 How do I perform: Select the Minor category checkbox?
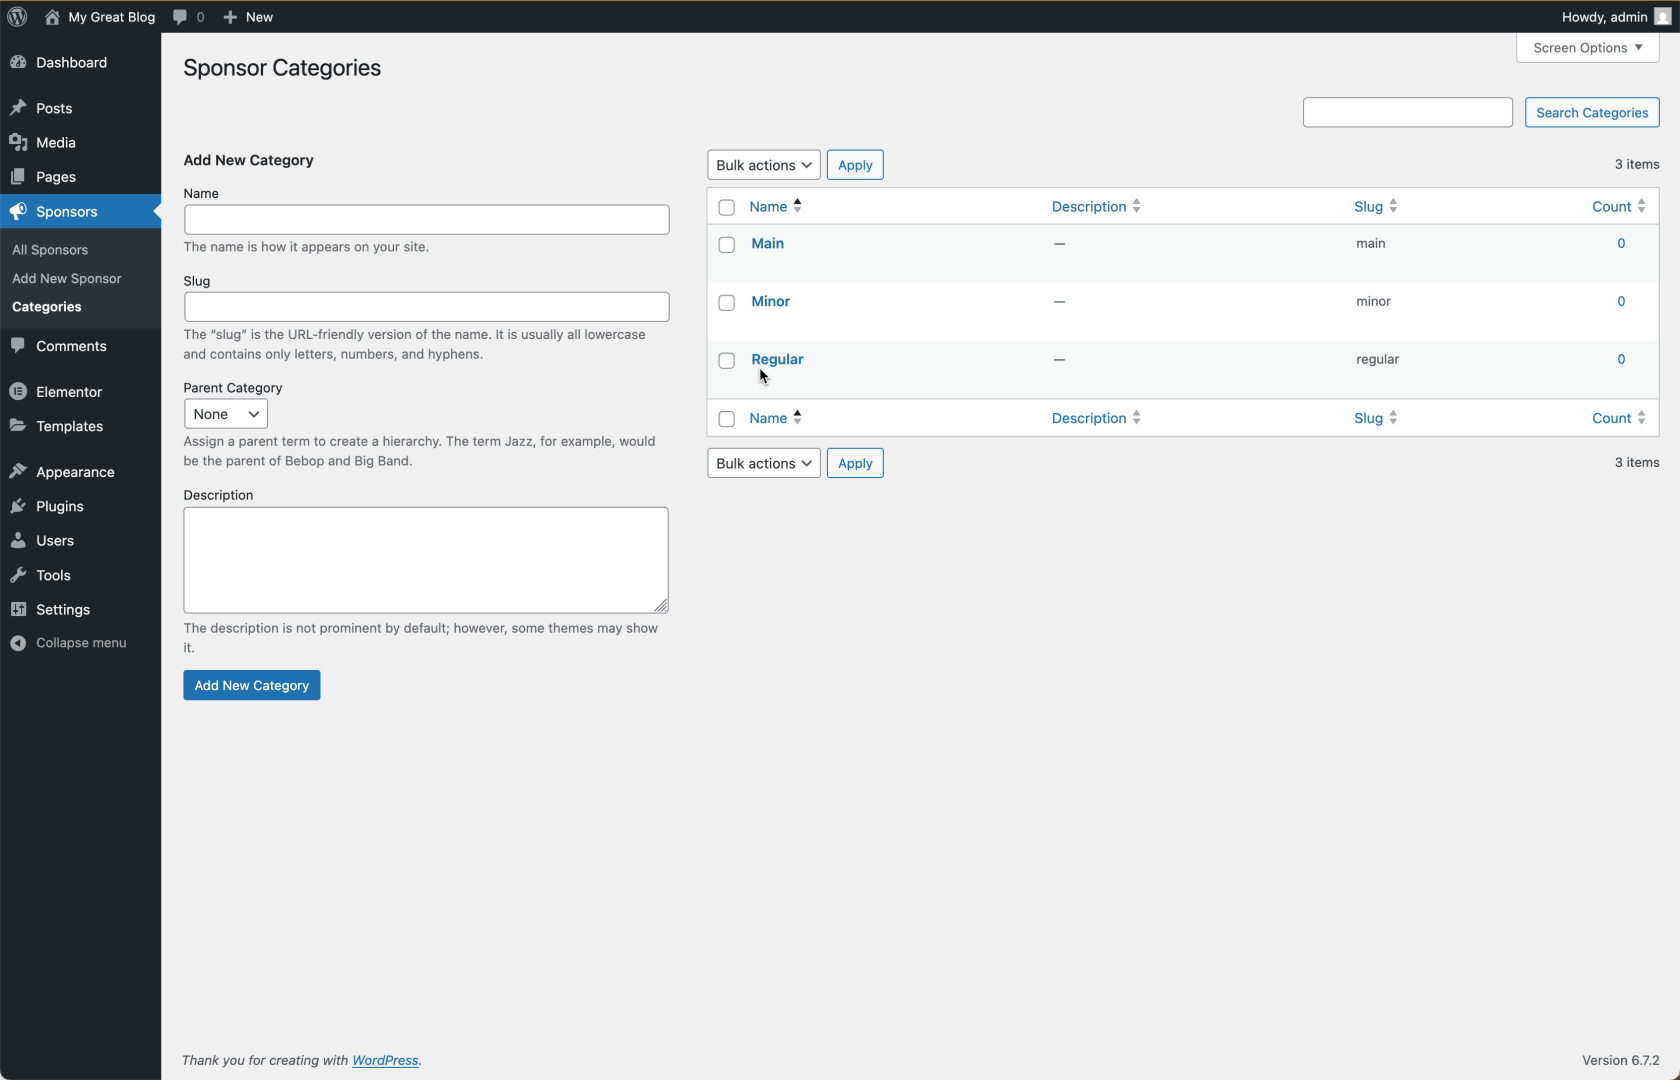[727, 303]
